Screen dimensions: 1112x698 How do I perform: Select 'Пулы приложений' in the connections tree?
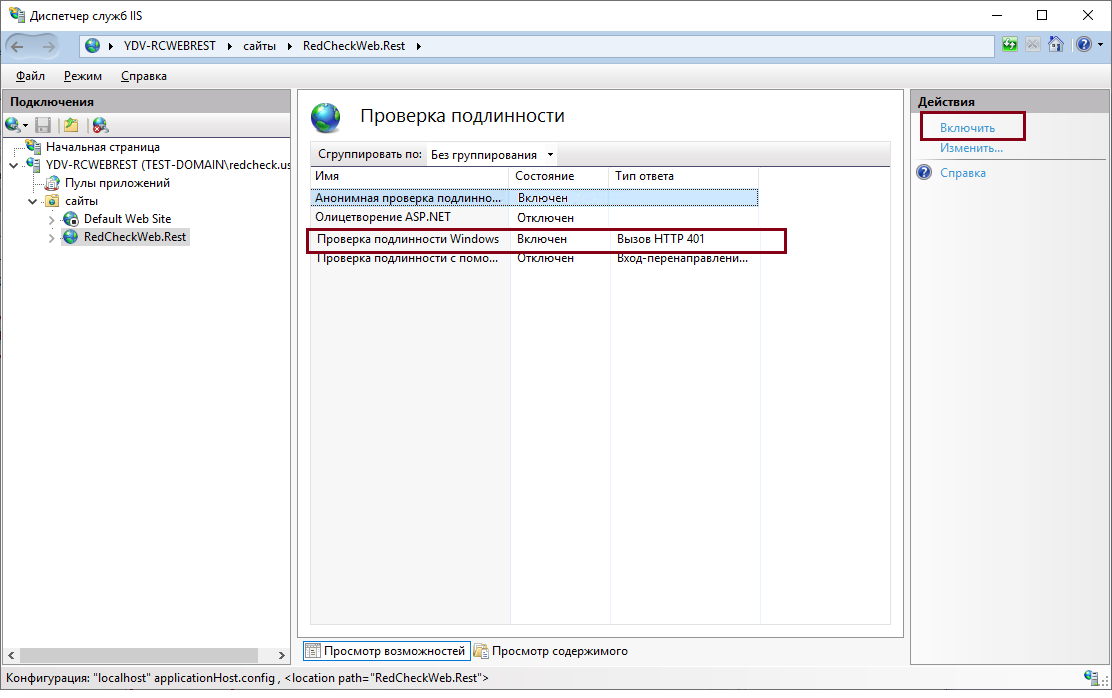pos(117,183)
